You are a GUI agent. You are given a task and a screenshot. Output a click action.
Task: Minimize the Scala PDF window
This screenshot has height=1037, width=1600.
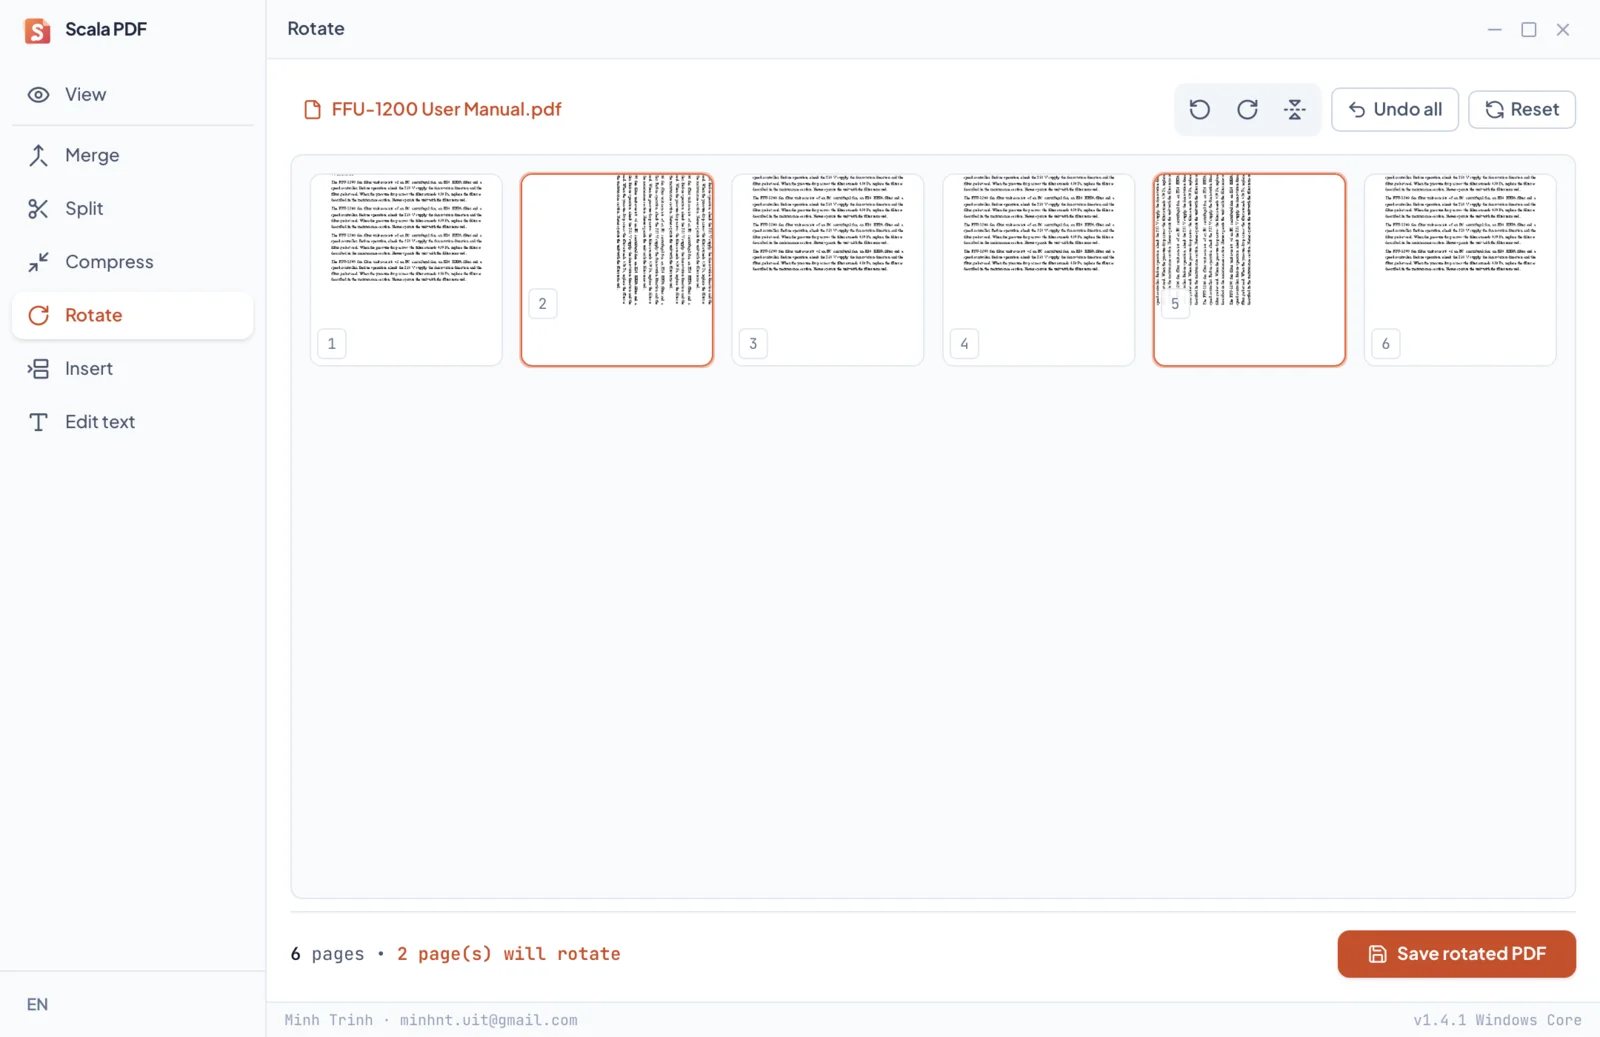(x=1494, y=30)
